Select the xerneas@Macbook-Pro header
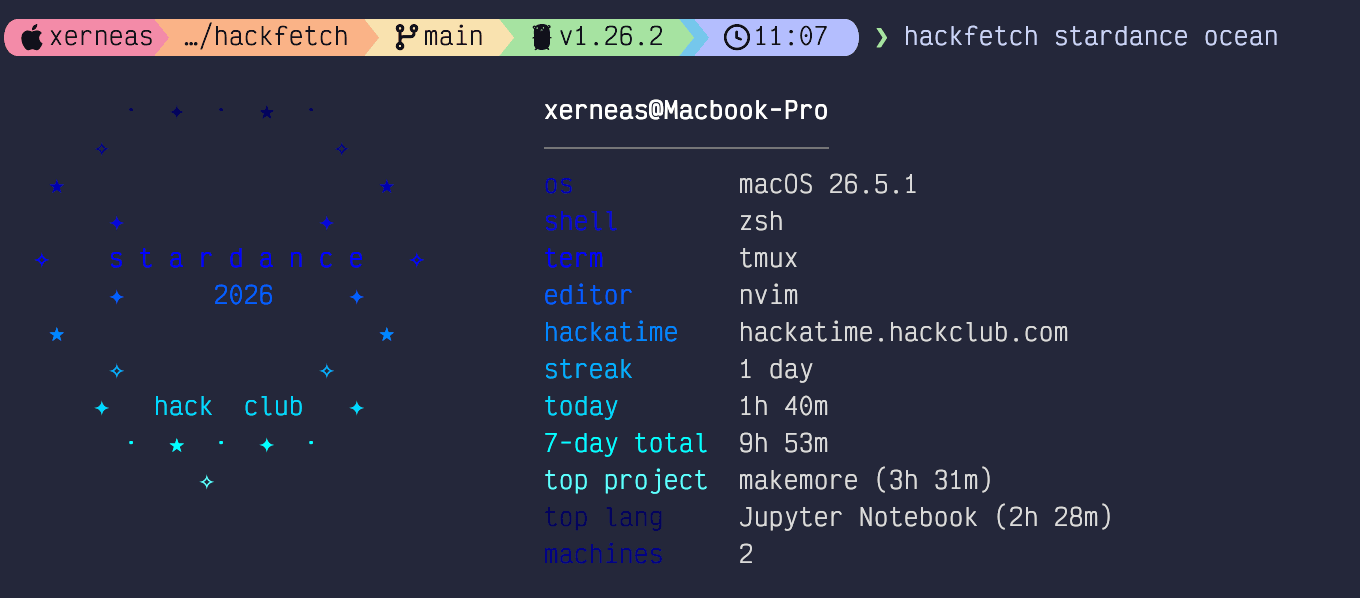The width and height of the screenshot is (1360, 598). (x=686, y=110)
